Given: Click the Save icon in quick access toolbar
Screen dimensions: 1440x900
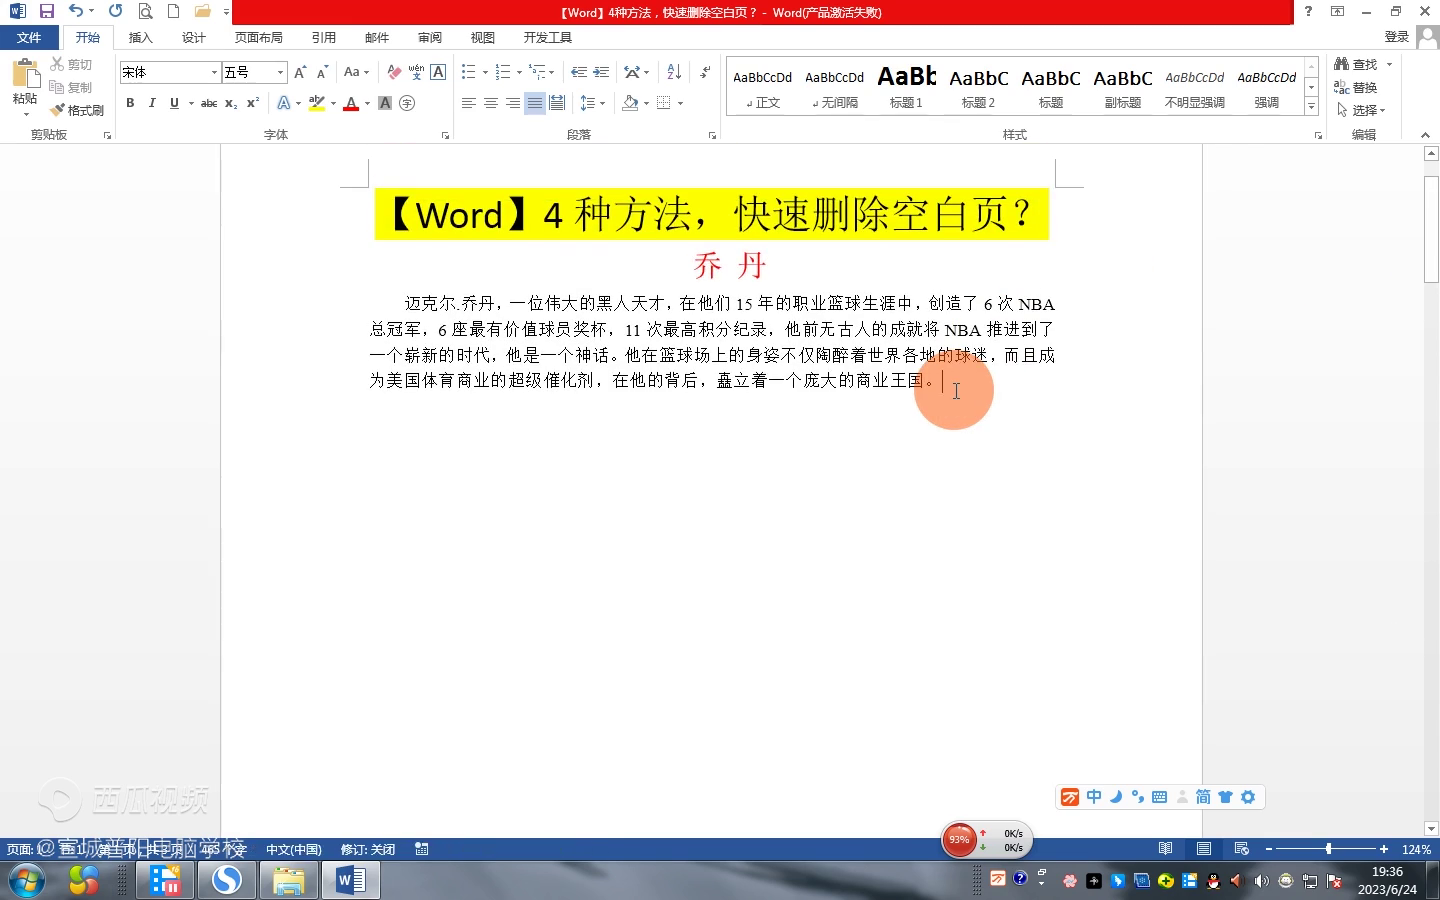Looking at the screenshot, I should pos(47,11).
